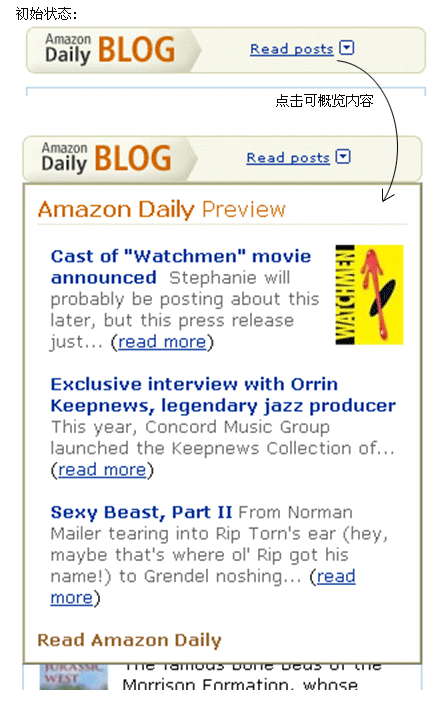Screen dimensions: 439x707
Task: Open Read posts link in expanded banner
Action: click(x=288, y=158)
